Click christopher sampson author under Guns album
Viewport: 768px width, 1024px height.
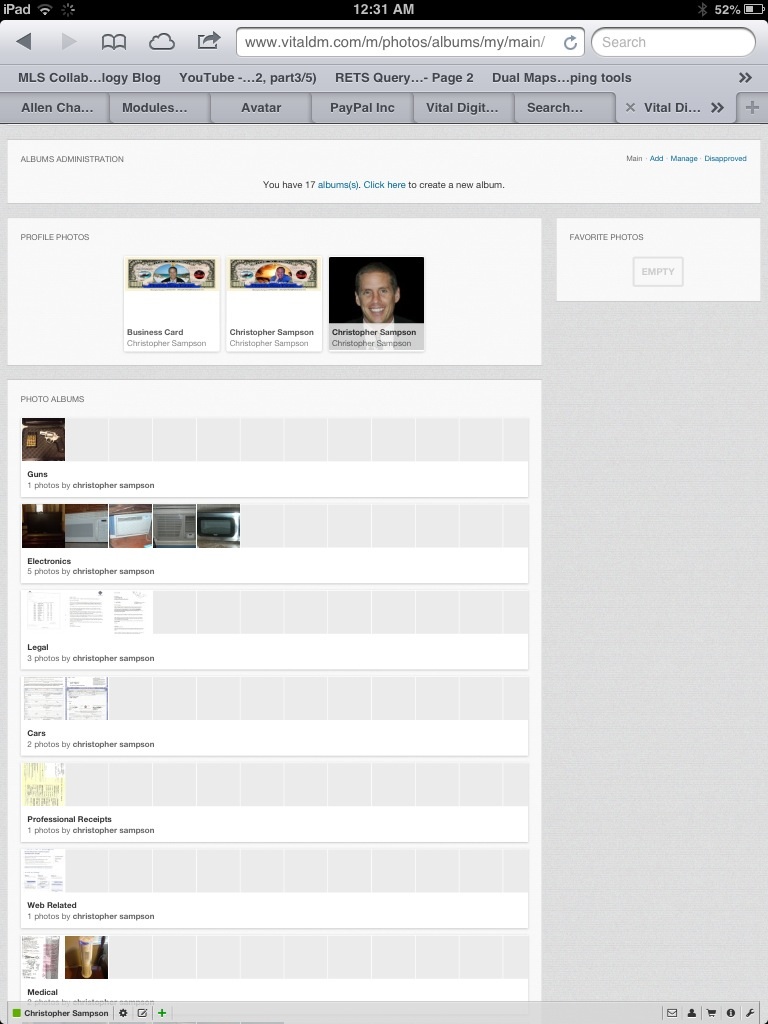pyautogui.click(x=114, y=485)
